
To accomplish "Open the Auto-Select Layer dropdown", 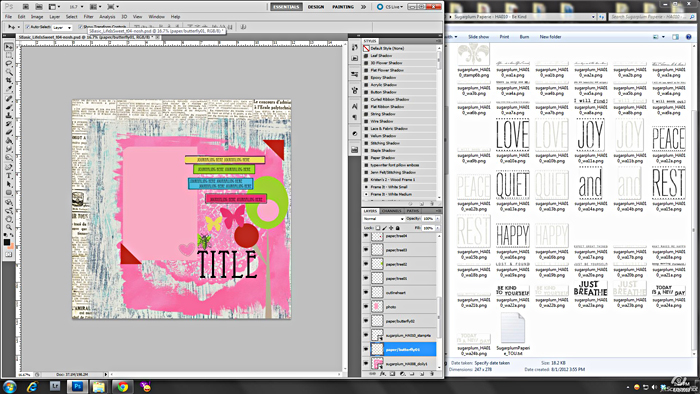I will click(x=62, y=27).
